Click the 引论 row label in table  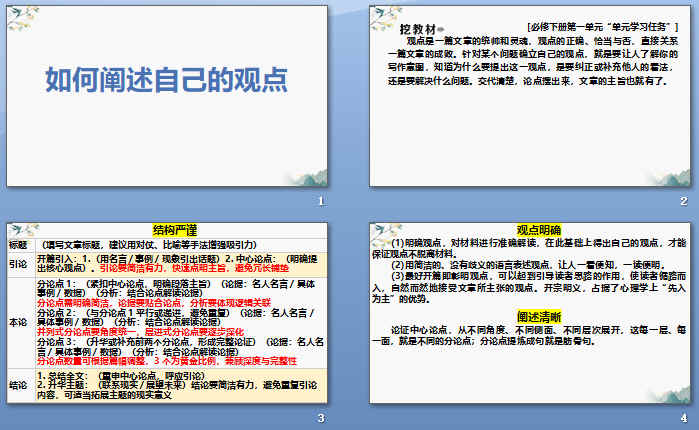pos(18,264)
